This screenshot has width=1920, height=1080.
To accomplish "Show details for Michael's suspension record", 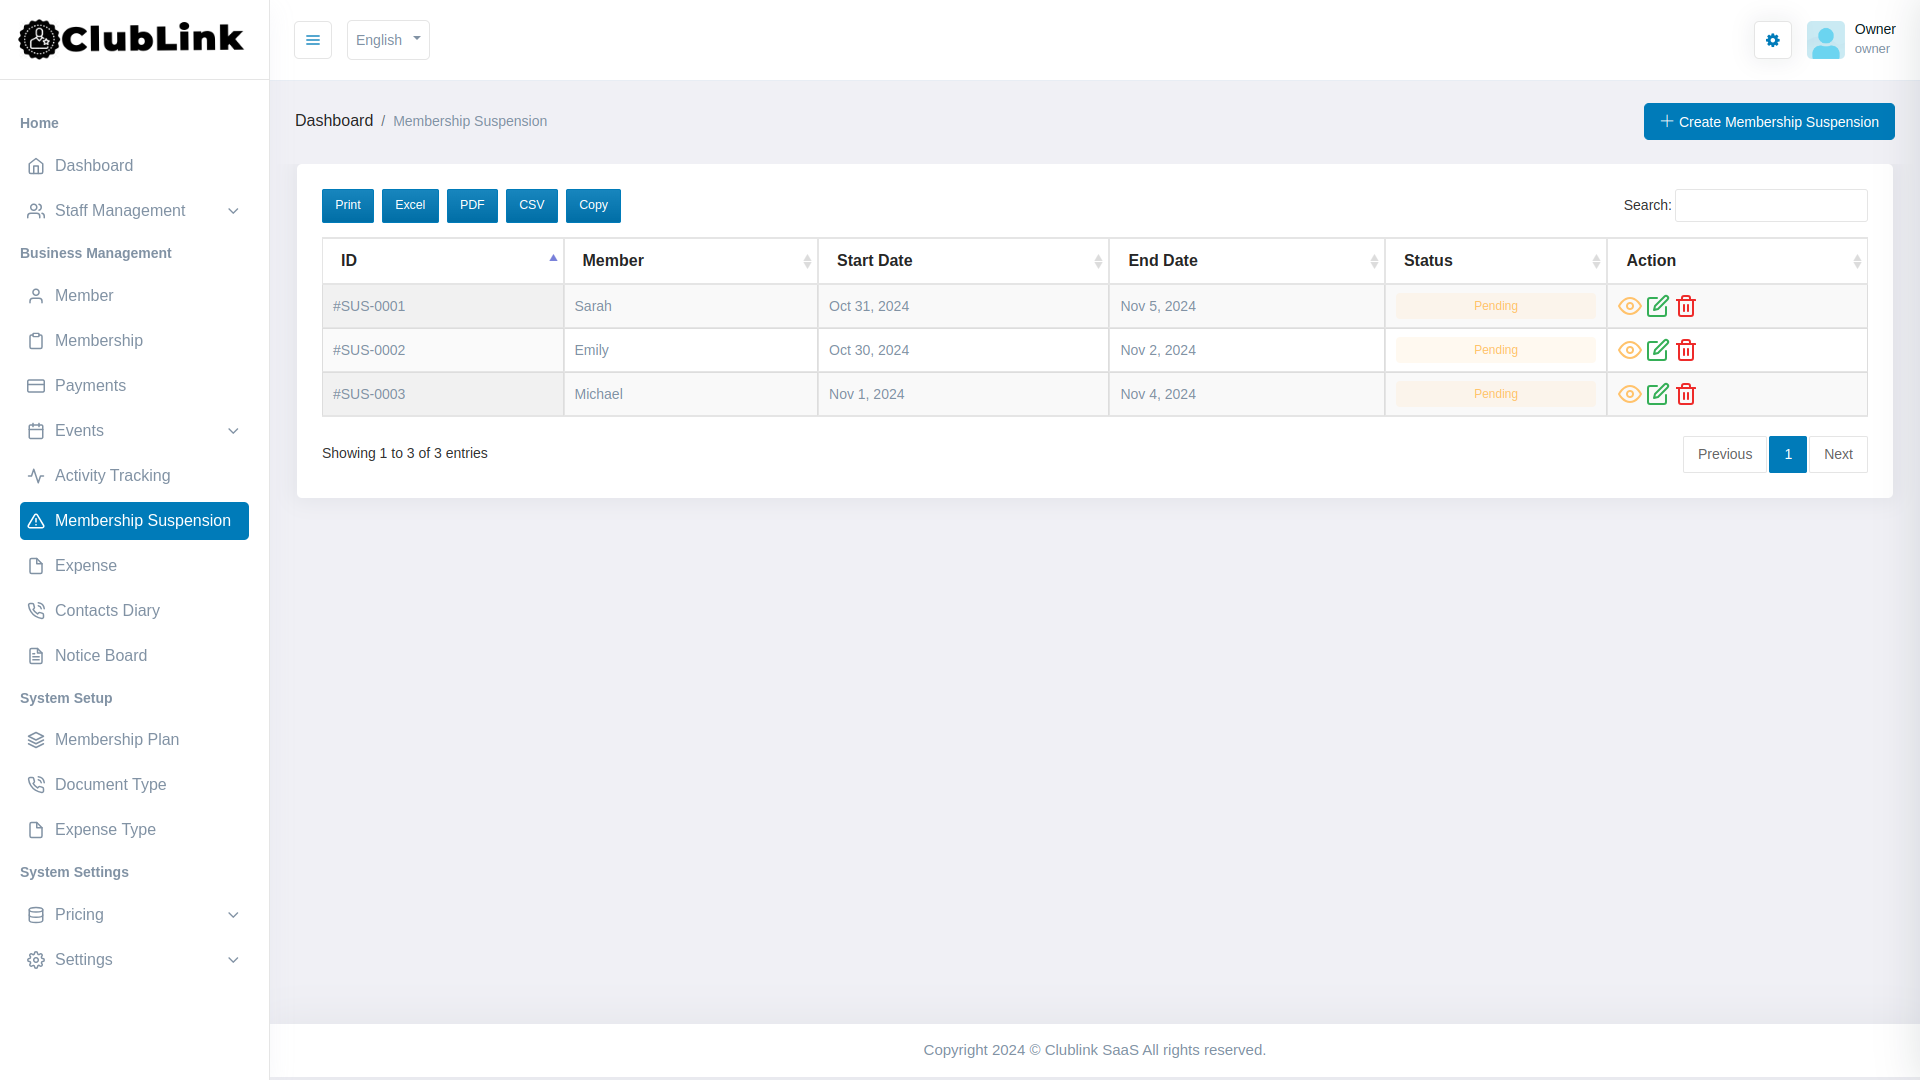I will [1629, 394].
